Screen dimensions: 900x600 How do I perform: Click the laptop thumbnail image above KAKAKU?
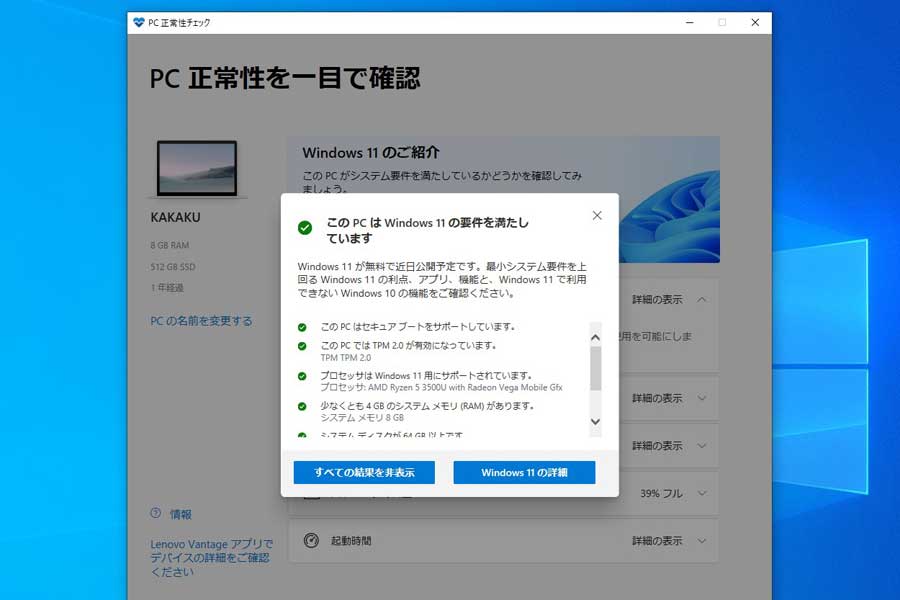(197, 168)
